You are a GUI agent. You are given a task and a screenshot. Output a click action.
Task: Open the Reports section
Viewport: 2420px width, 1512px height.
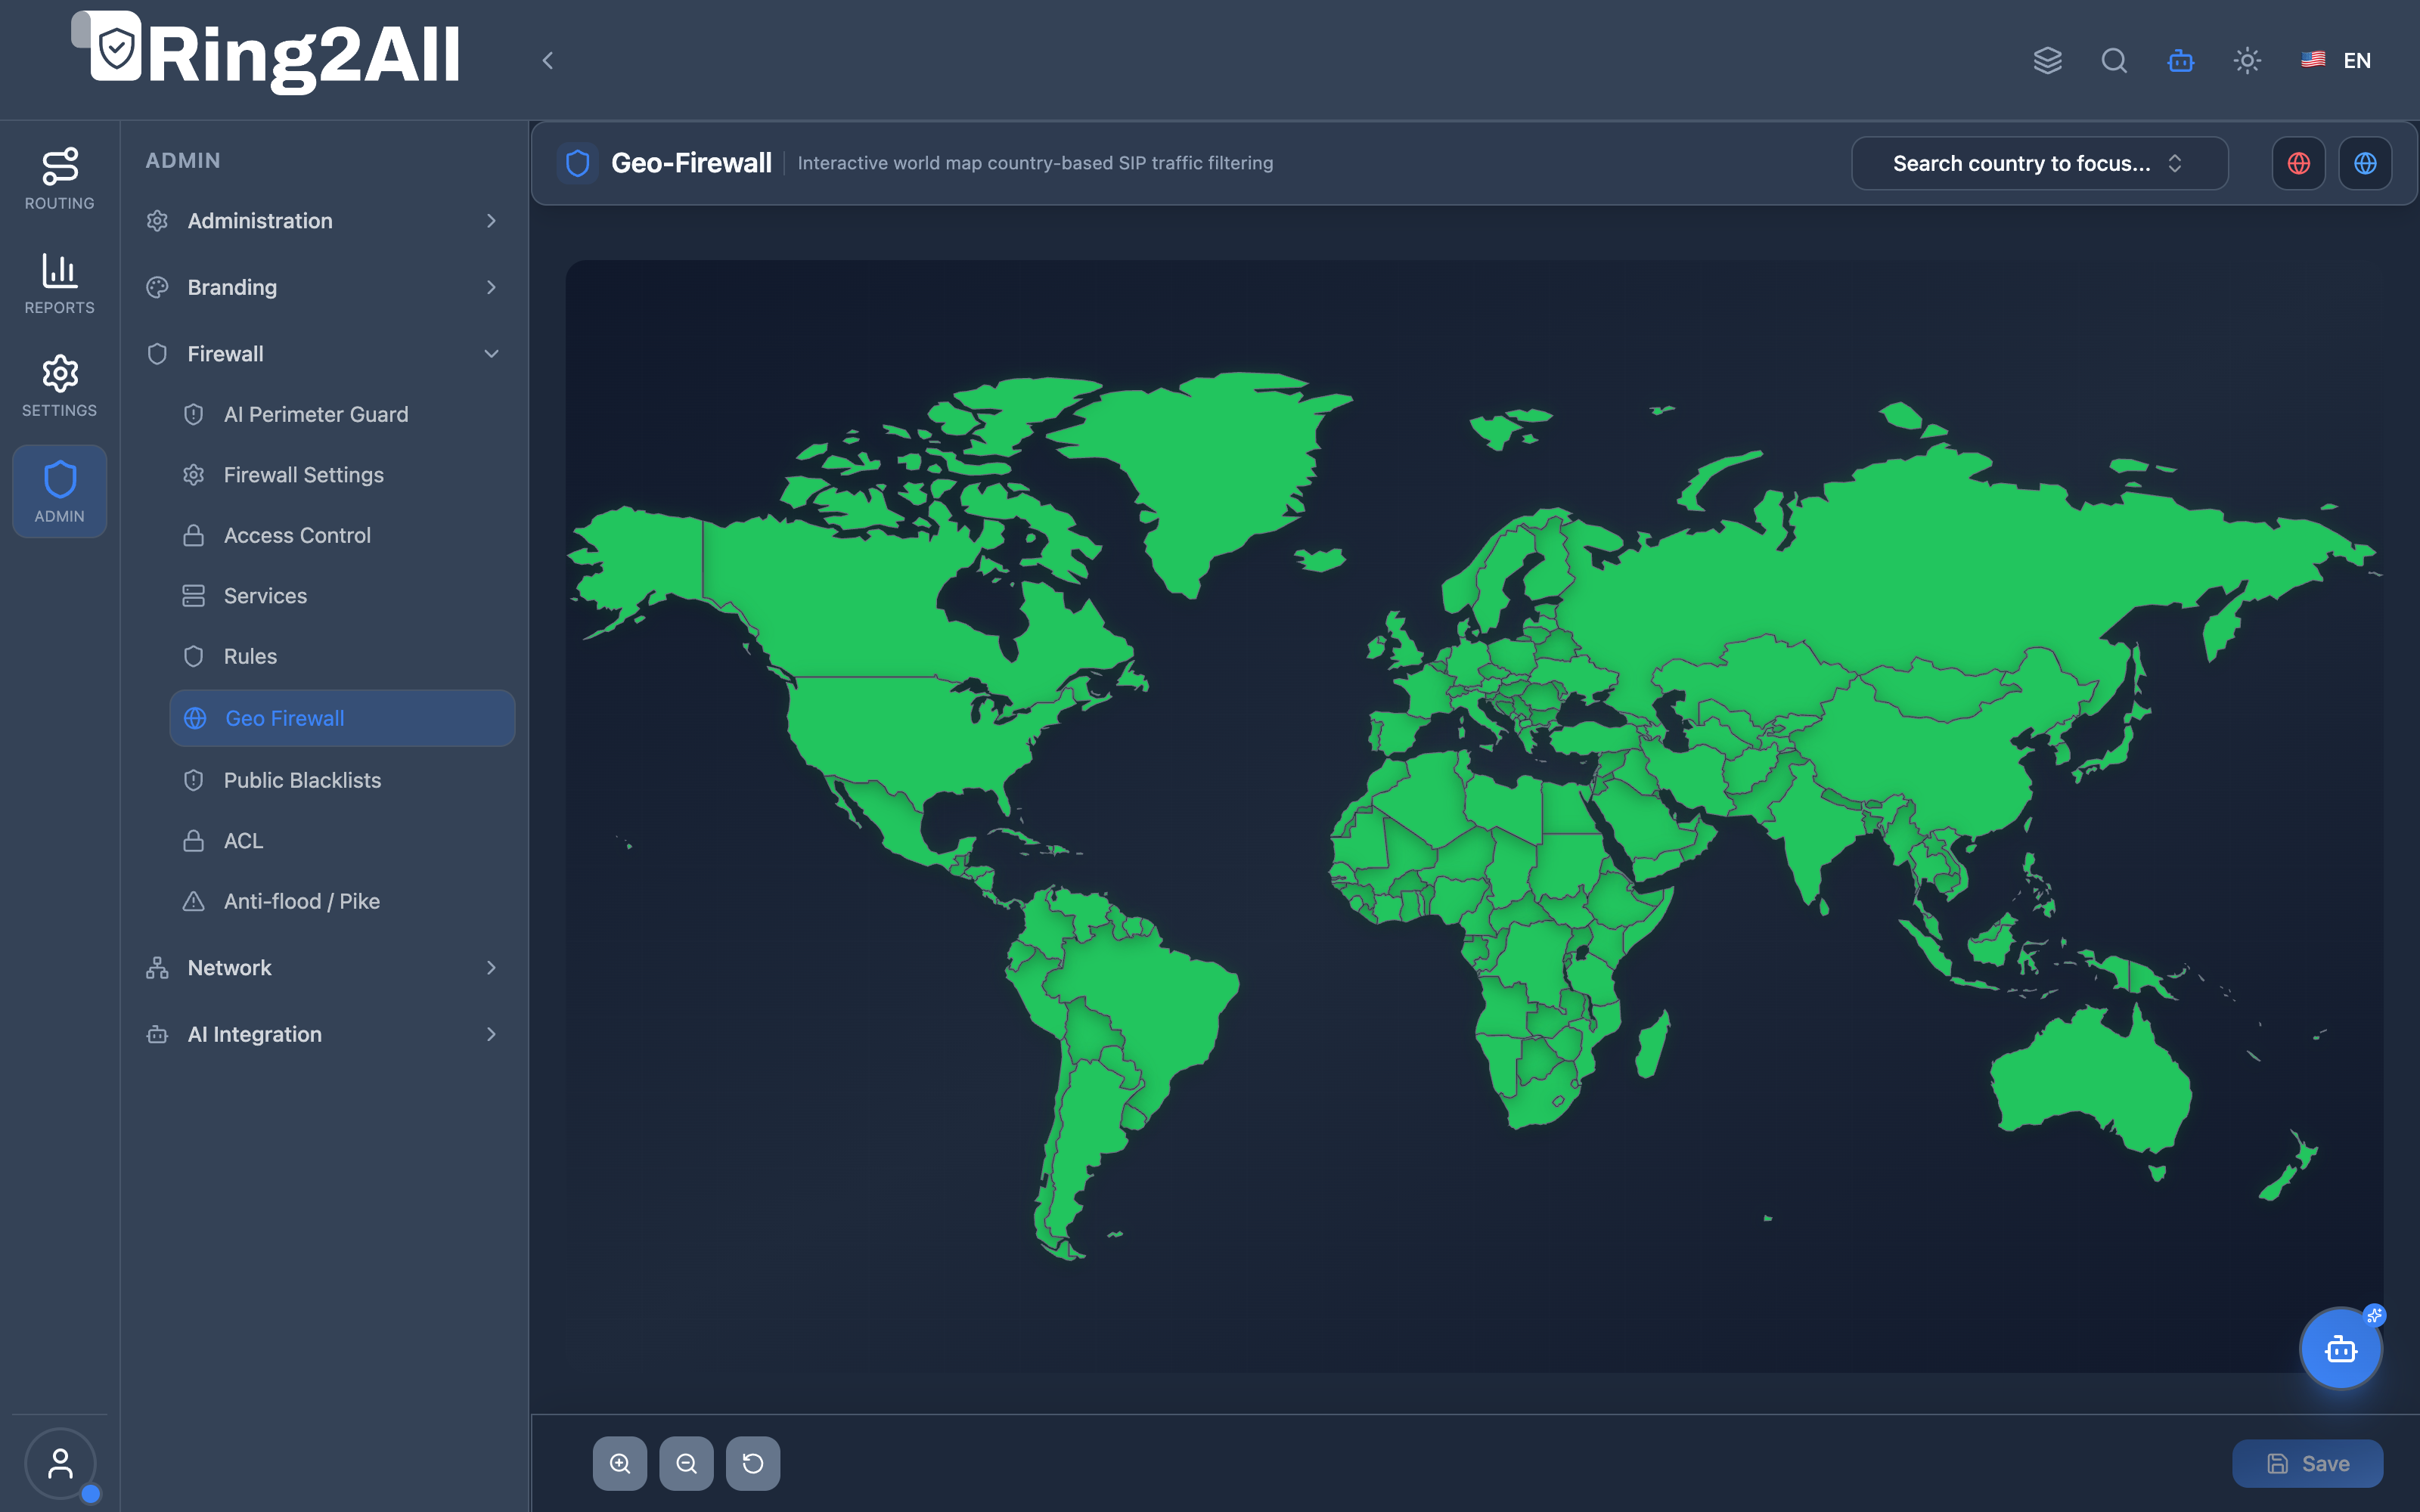60,284
